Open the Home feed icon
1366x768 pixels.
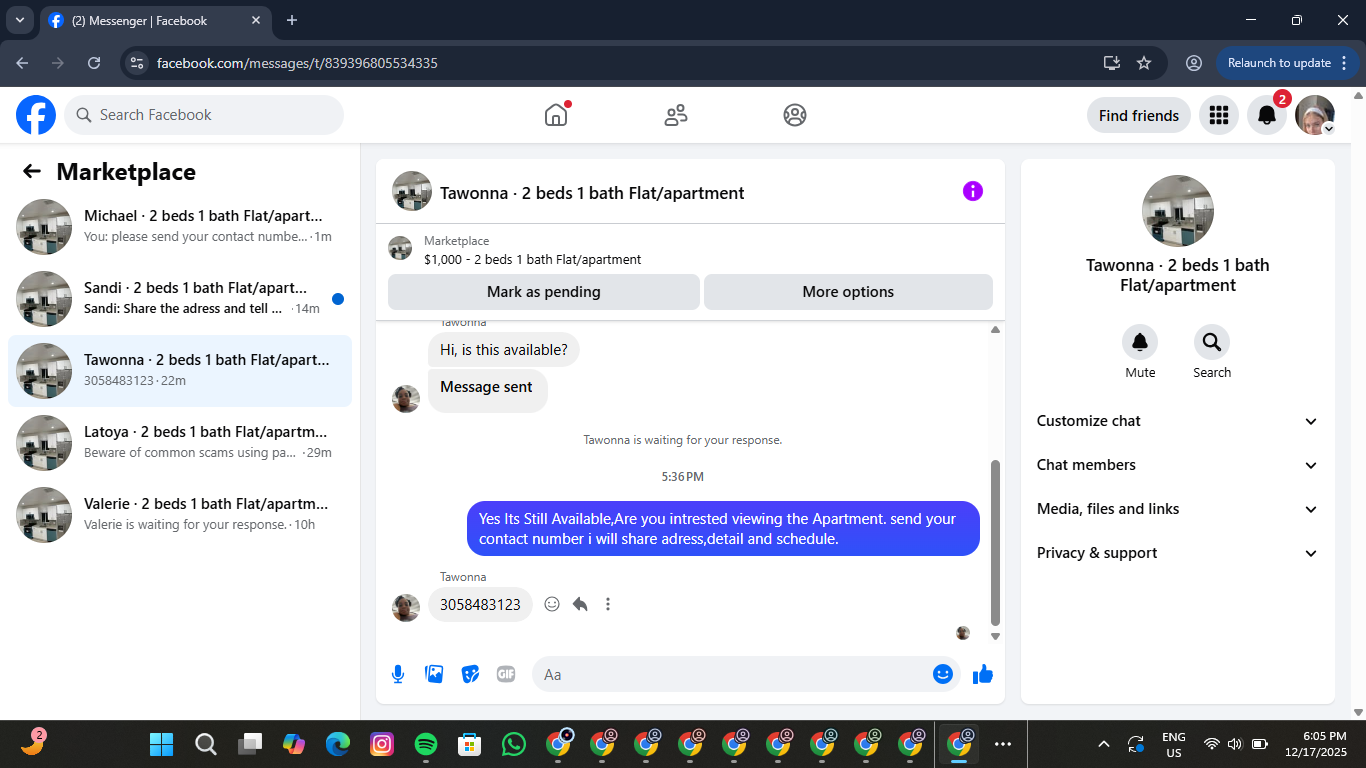click(556, 115)
